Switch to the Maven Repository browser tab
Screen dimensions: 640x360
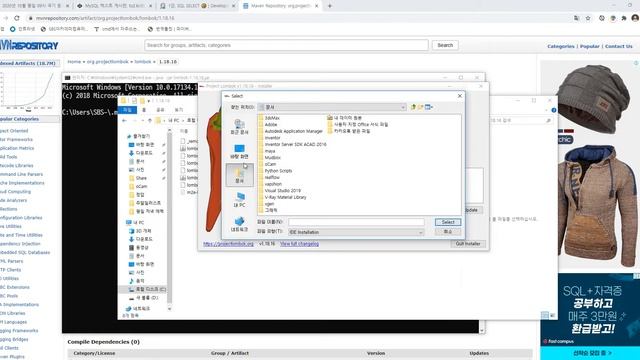pyautogui.click(x=280, y=6)
